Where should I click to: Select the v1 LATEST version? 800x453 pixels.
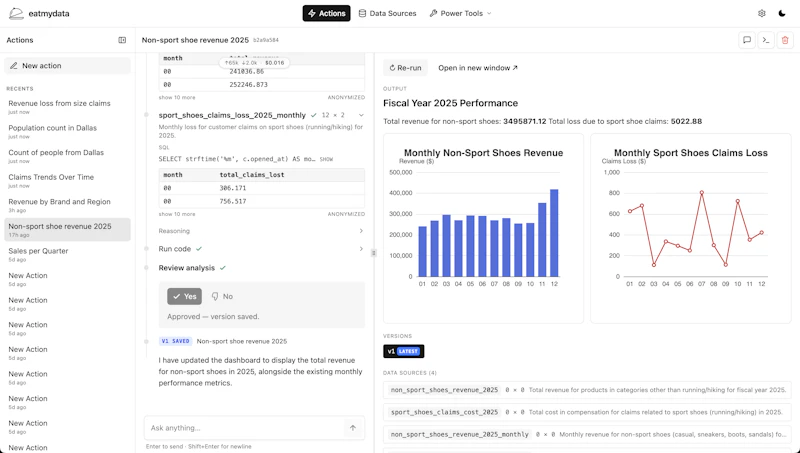(404, 351)
